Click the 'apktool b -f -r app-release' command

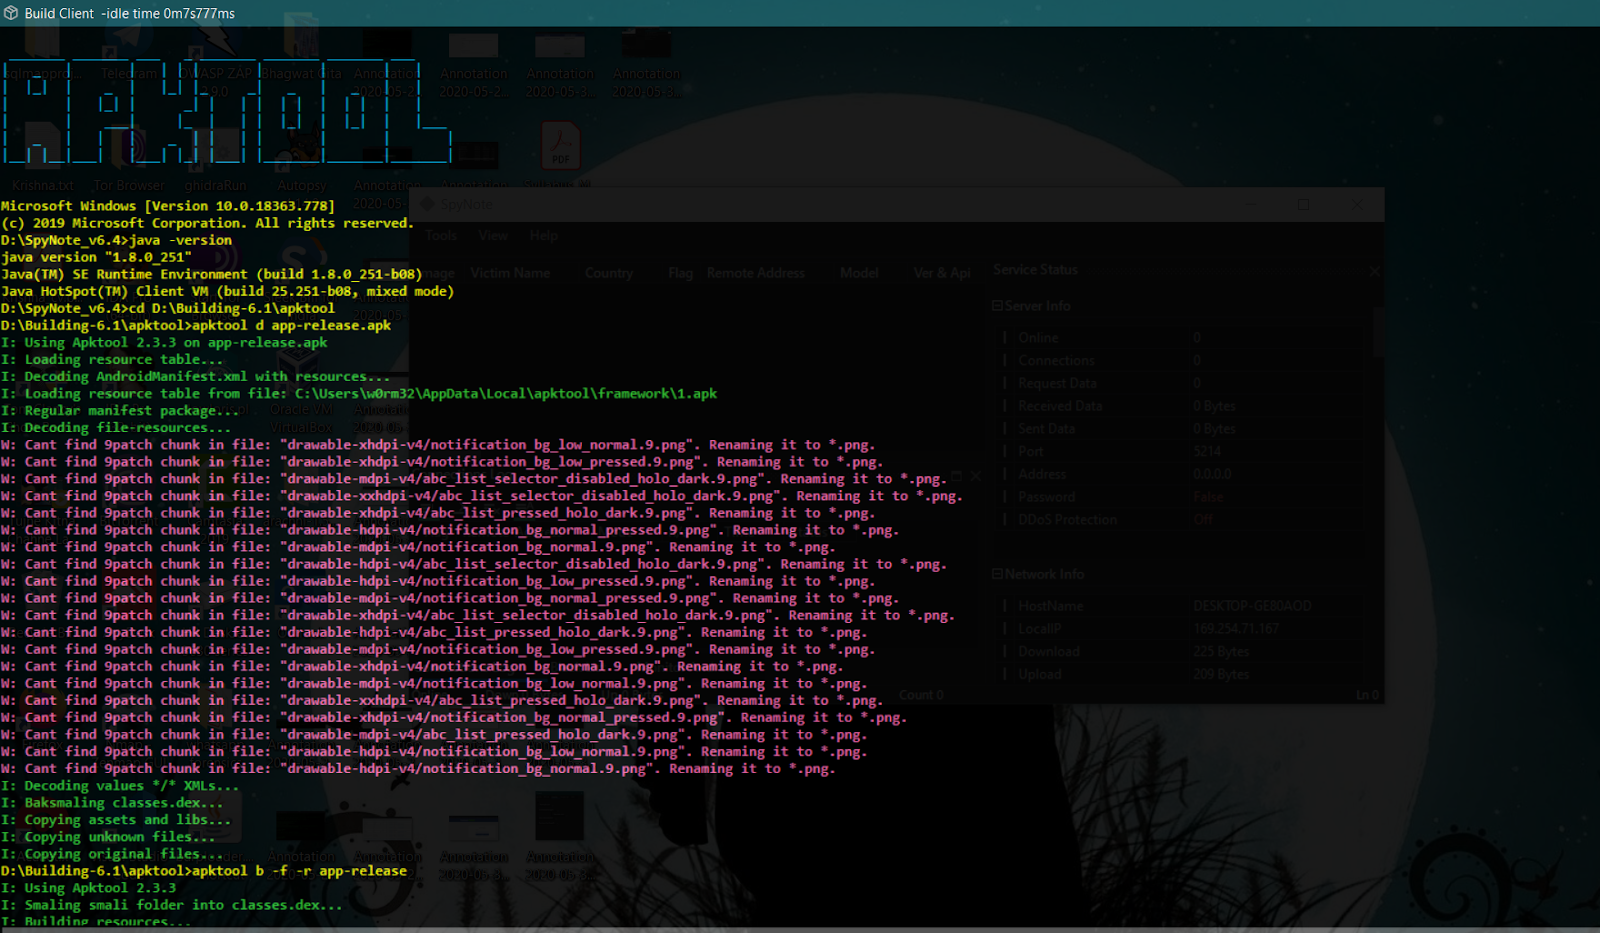pos(204,870)
